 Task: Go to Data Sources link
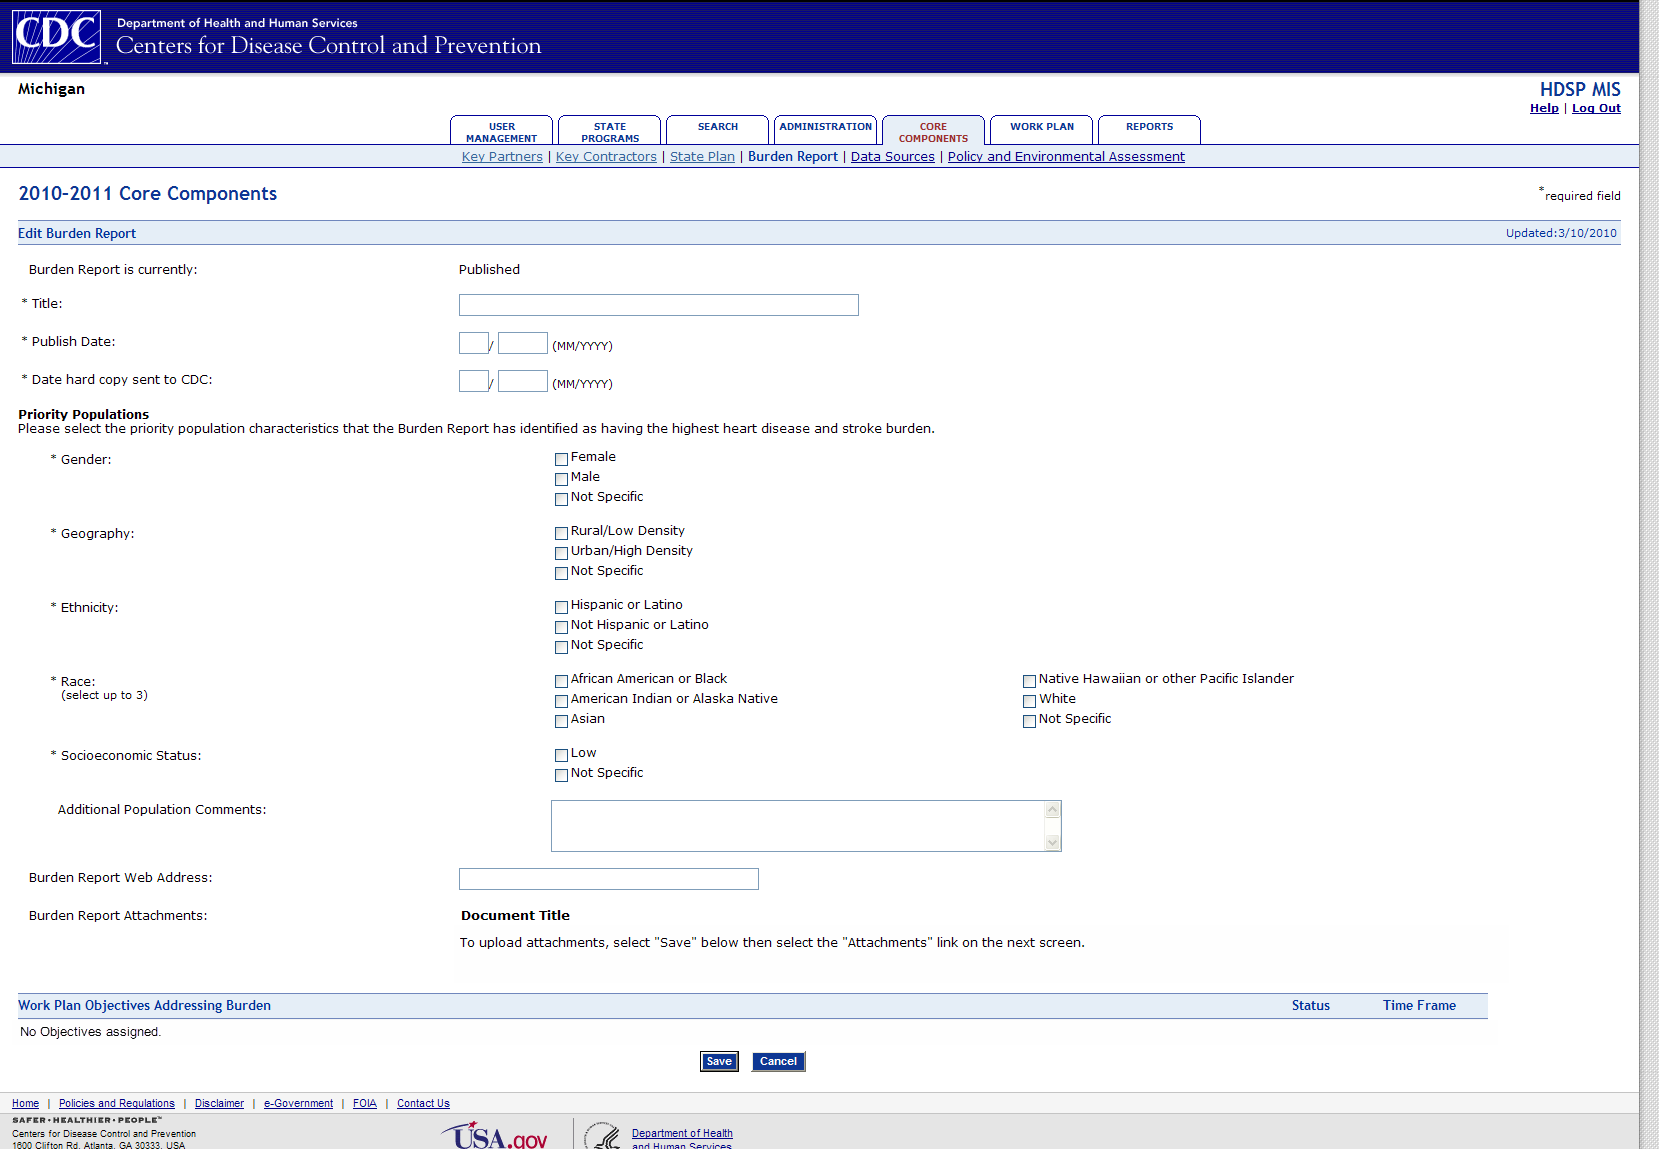[x=892, y=157]
